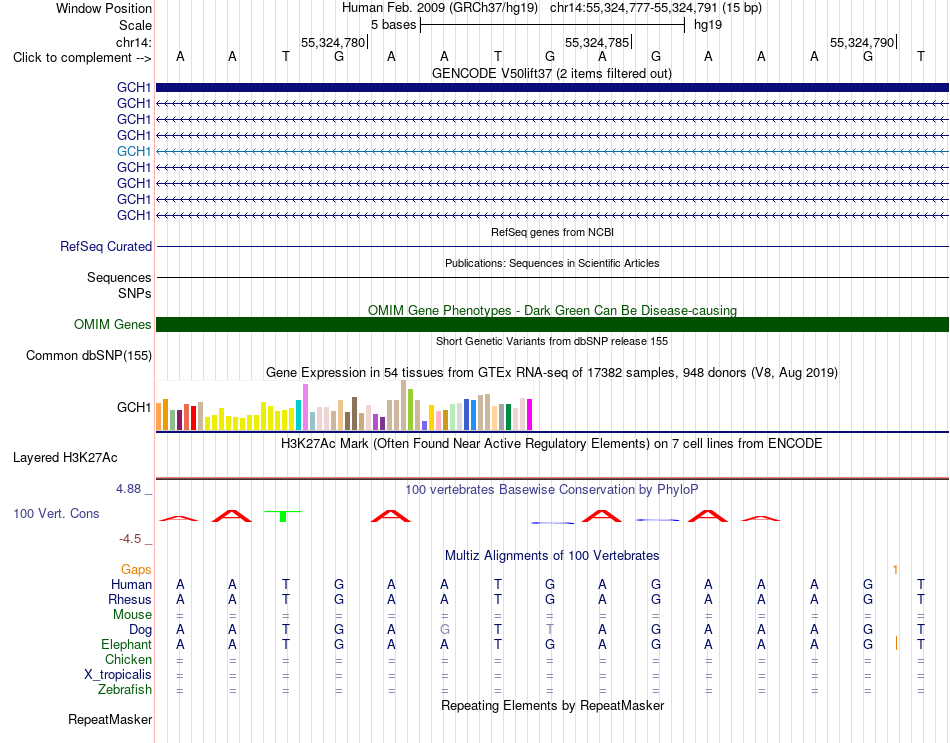This screenshot has height=743, width=950.
Task: Click the faded T mismatch in Dog row
Action: 550,630
